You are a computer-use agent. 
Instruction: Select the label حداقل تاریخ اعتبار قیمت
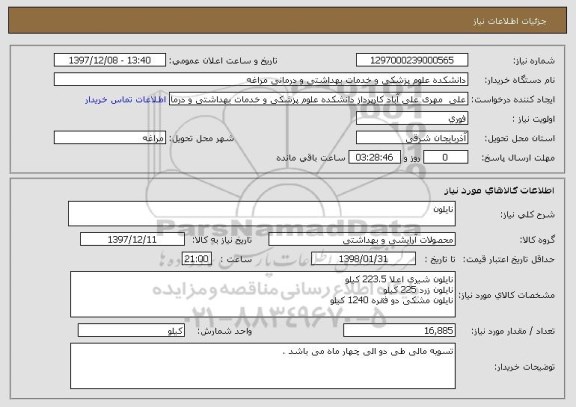[508, 259]
